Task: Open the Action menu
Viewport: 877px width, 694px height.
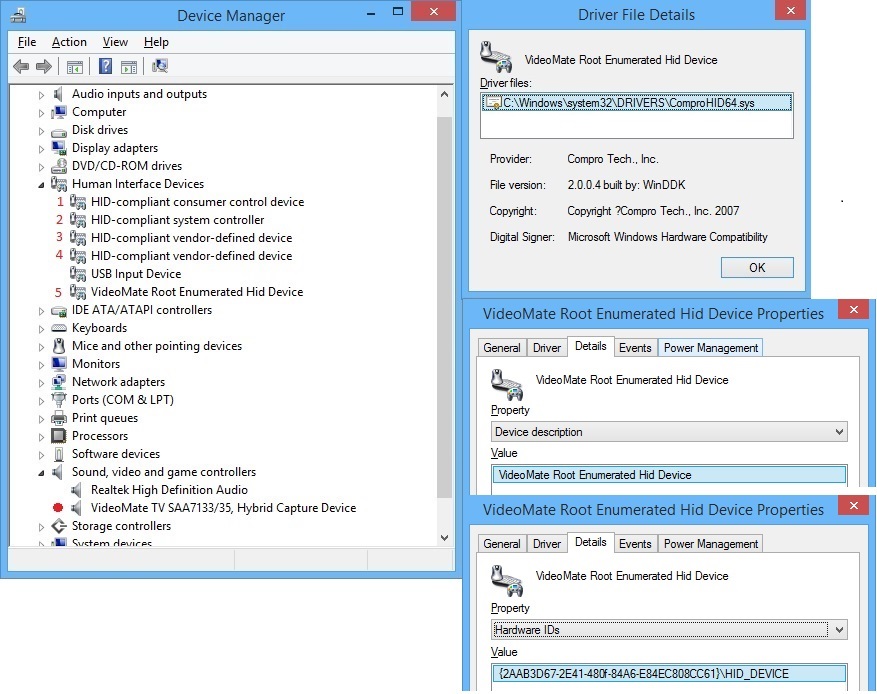Action: (x=69, y=42)
